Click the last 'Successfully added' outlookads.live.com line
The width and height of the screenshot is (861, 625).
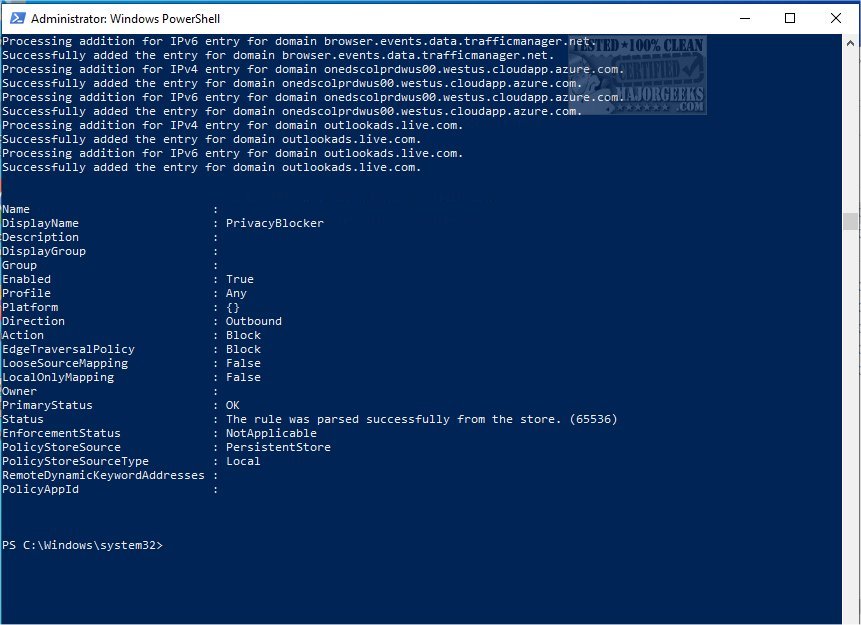211,167
